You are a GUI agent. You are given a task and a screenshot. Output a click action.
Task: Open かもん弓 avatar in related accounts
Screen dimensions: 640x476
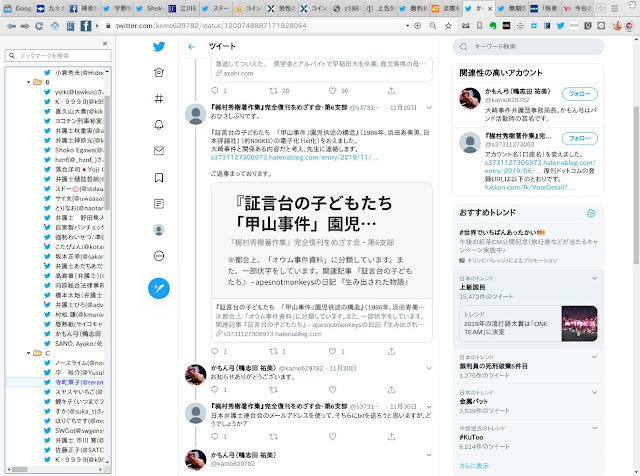pyautogui.click(x=470, y=98)
